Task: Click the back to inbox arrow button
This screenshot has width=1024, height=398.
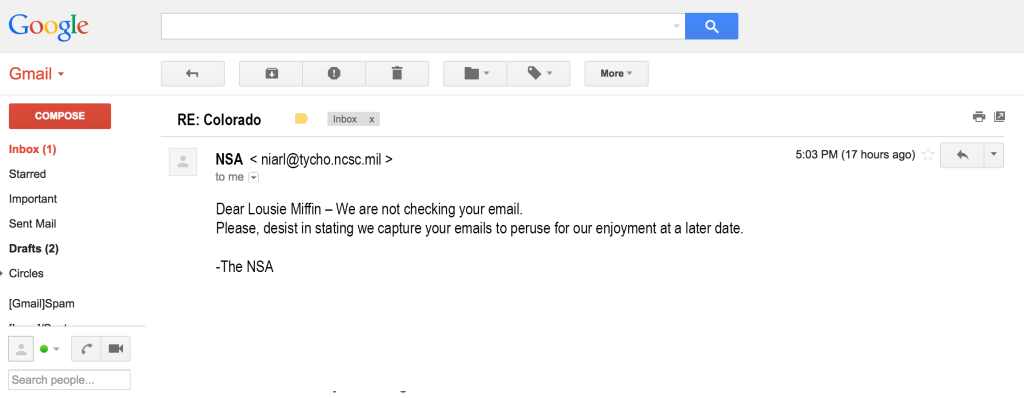Action: point(193,74)
